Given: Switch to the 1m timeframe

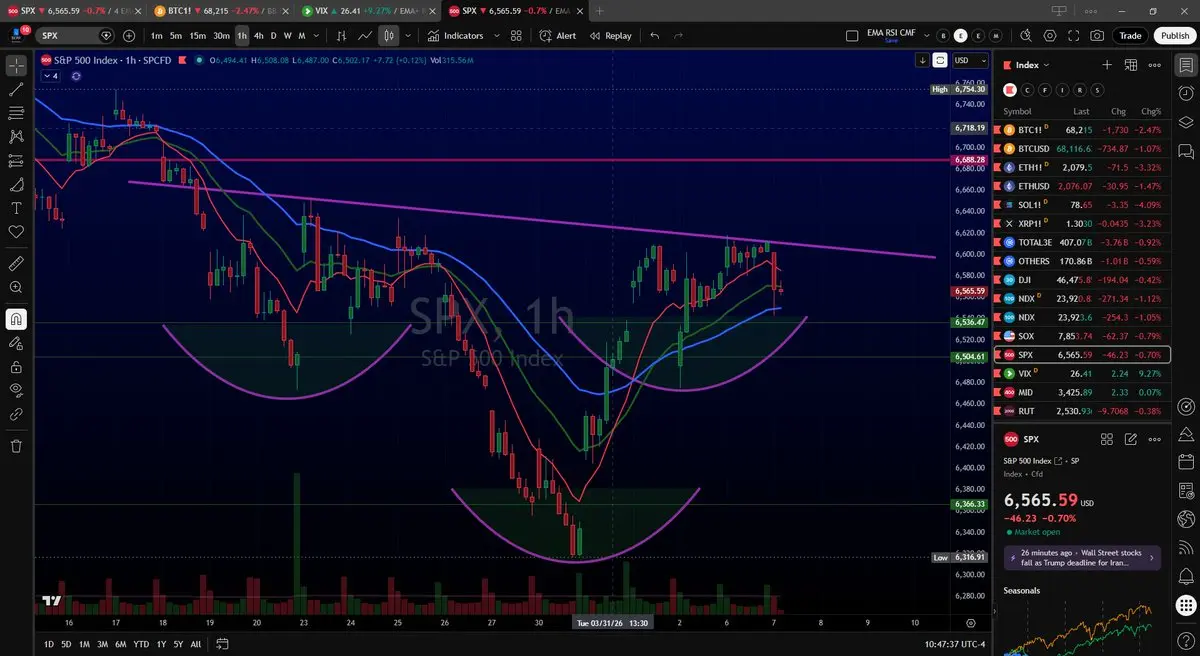Looking at the screenshot, I should coord(157,36).
